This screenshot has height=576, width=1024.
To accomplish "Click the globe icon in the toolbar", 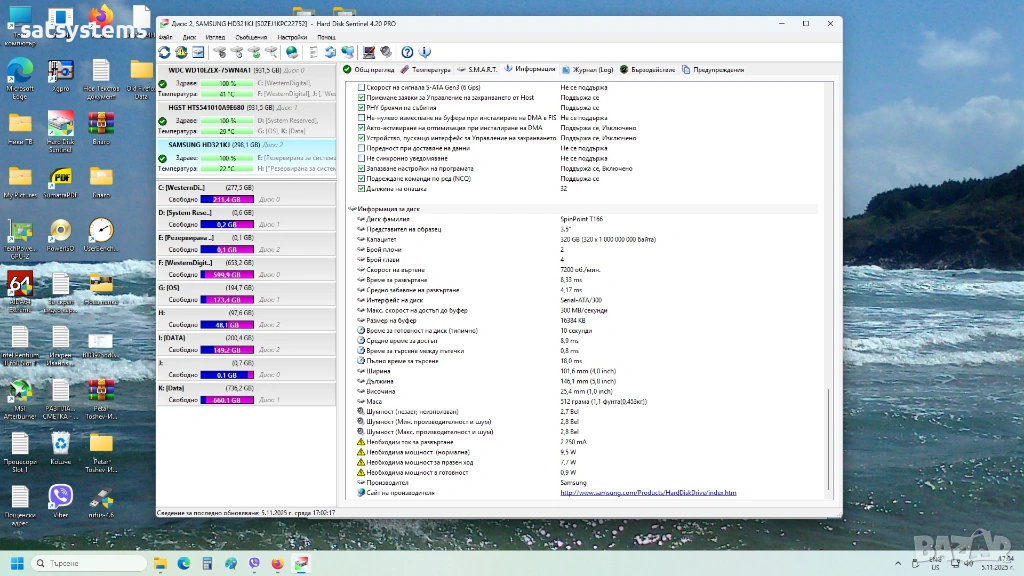I will [x=291, y=52].
